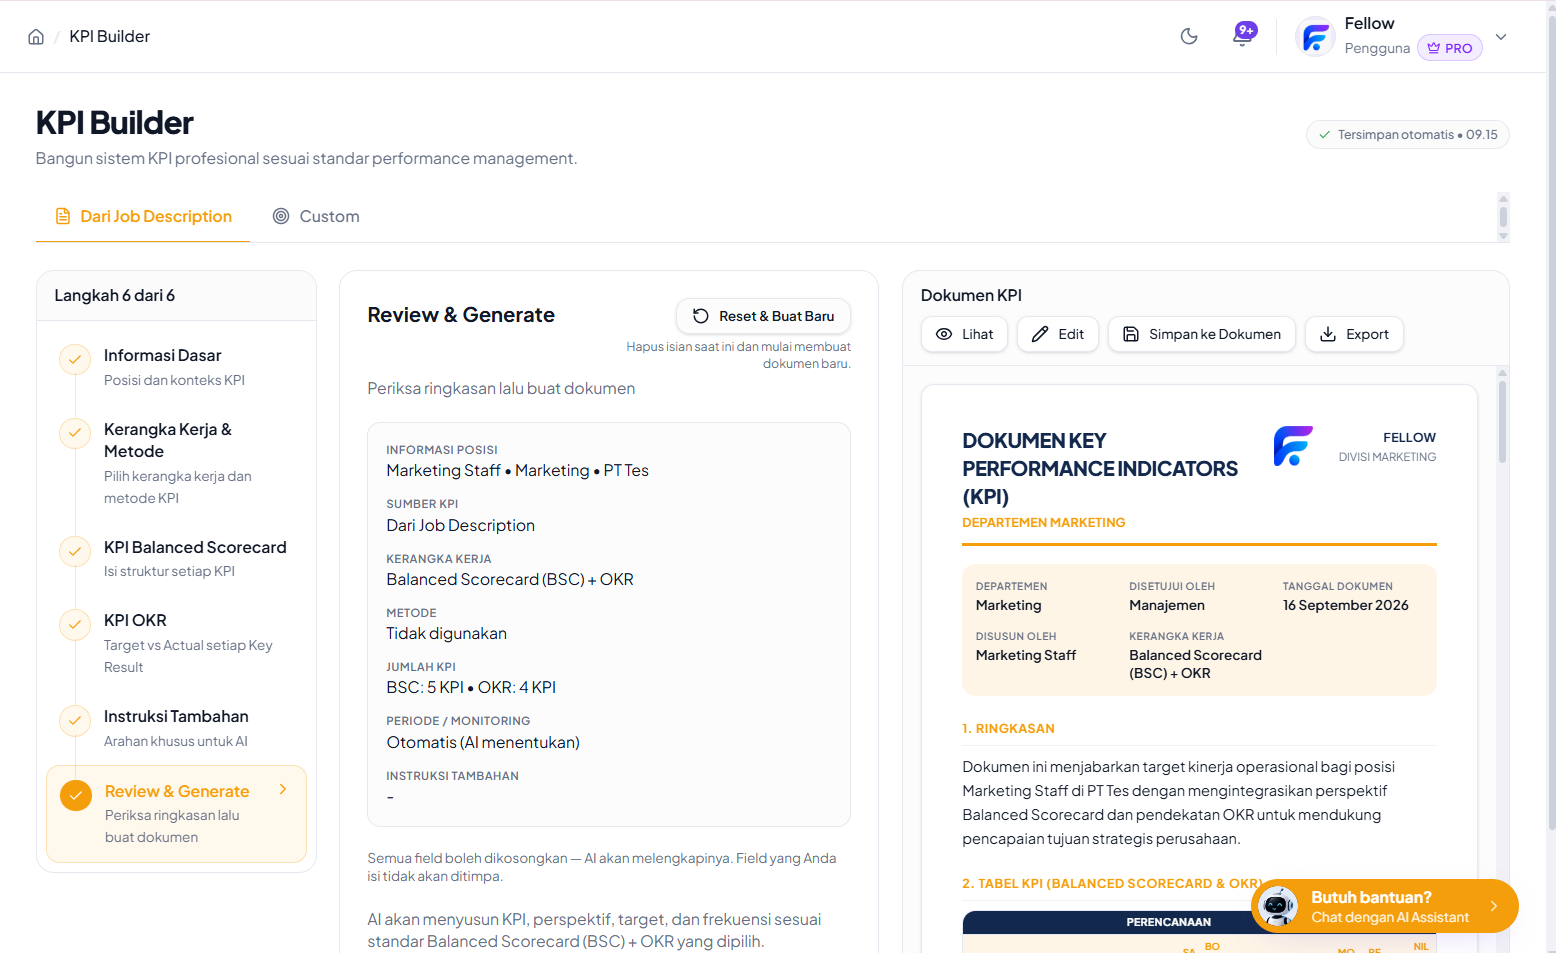The height and width of the screenshot is (953, 1556).
Task: Click Reset & Buat Baru button
Action: click(763, 316)
